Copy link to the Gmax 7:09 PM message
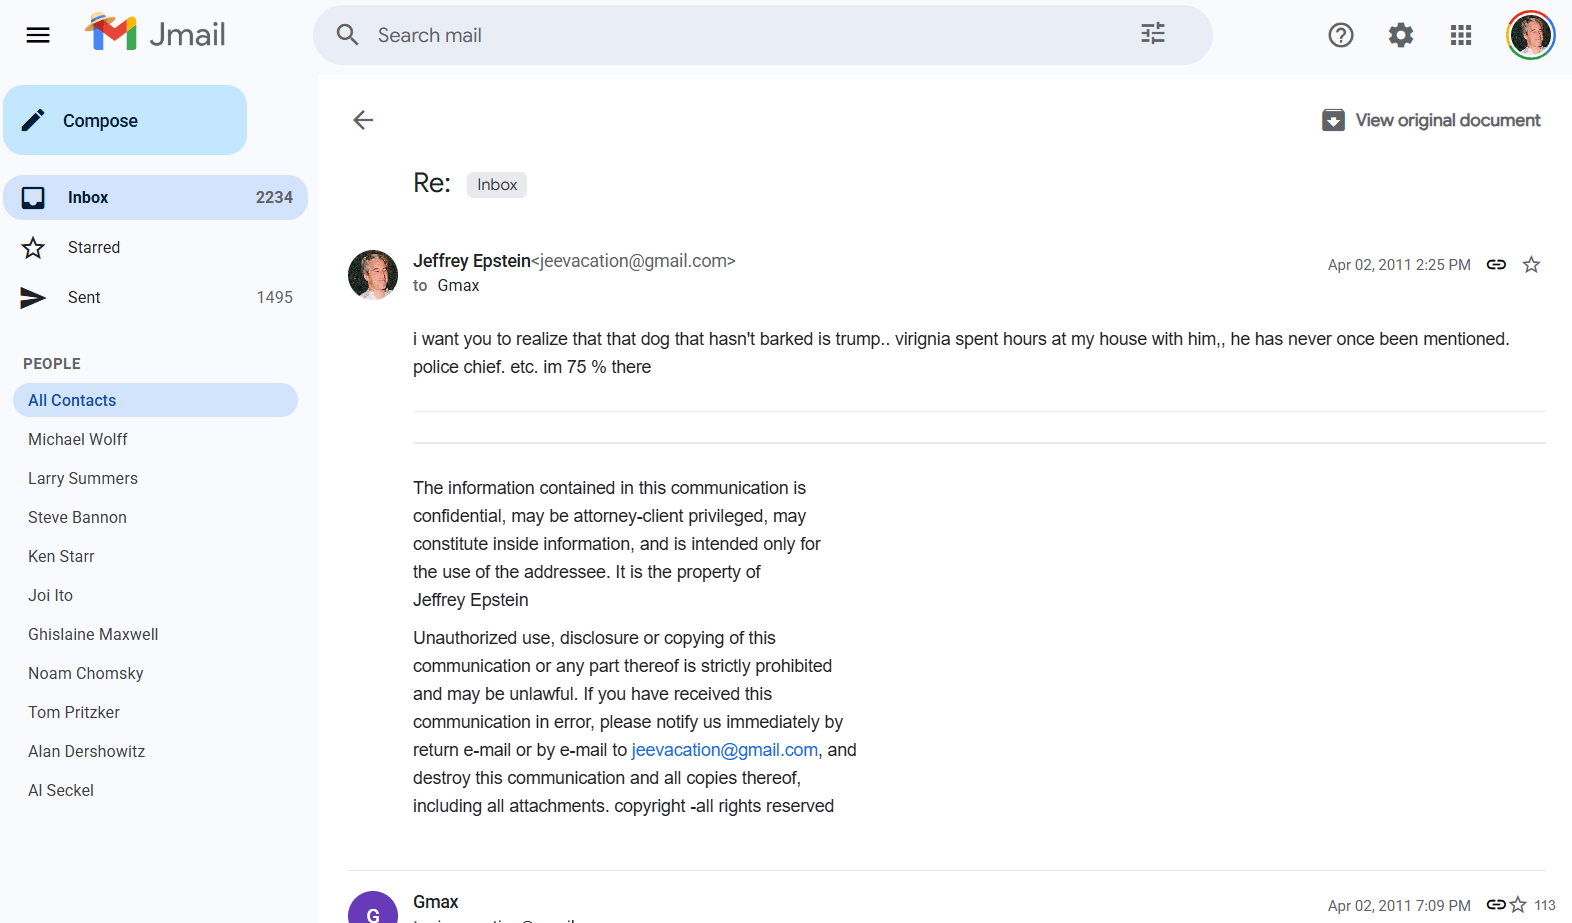 point(1495,905)
